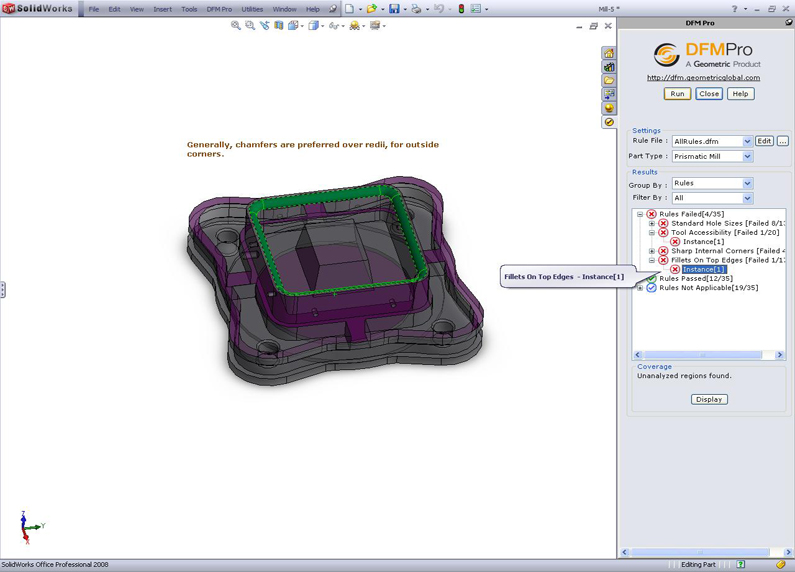Image resolution: width=795 pixels, height=572 pixels.
Task: Click the Open file folder icon
Action: pyautogui.click(x=372, y=9)
